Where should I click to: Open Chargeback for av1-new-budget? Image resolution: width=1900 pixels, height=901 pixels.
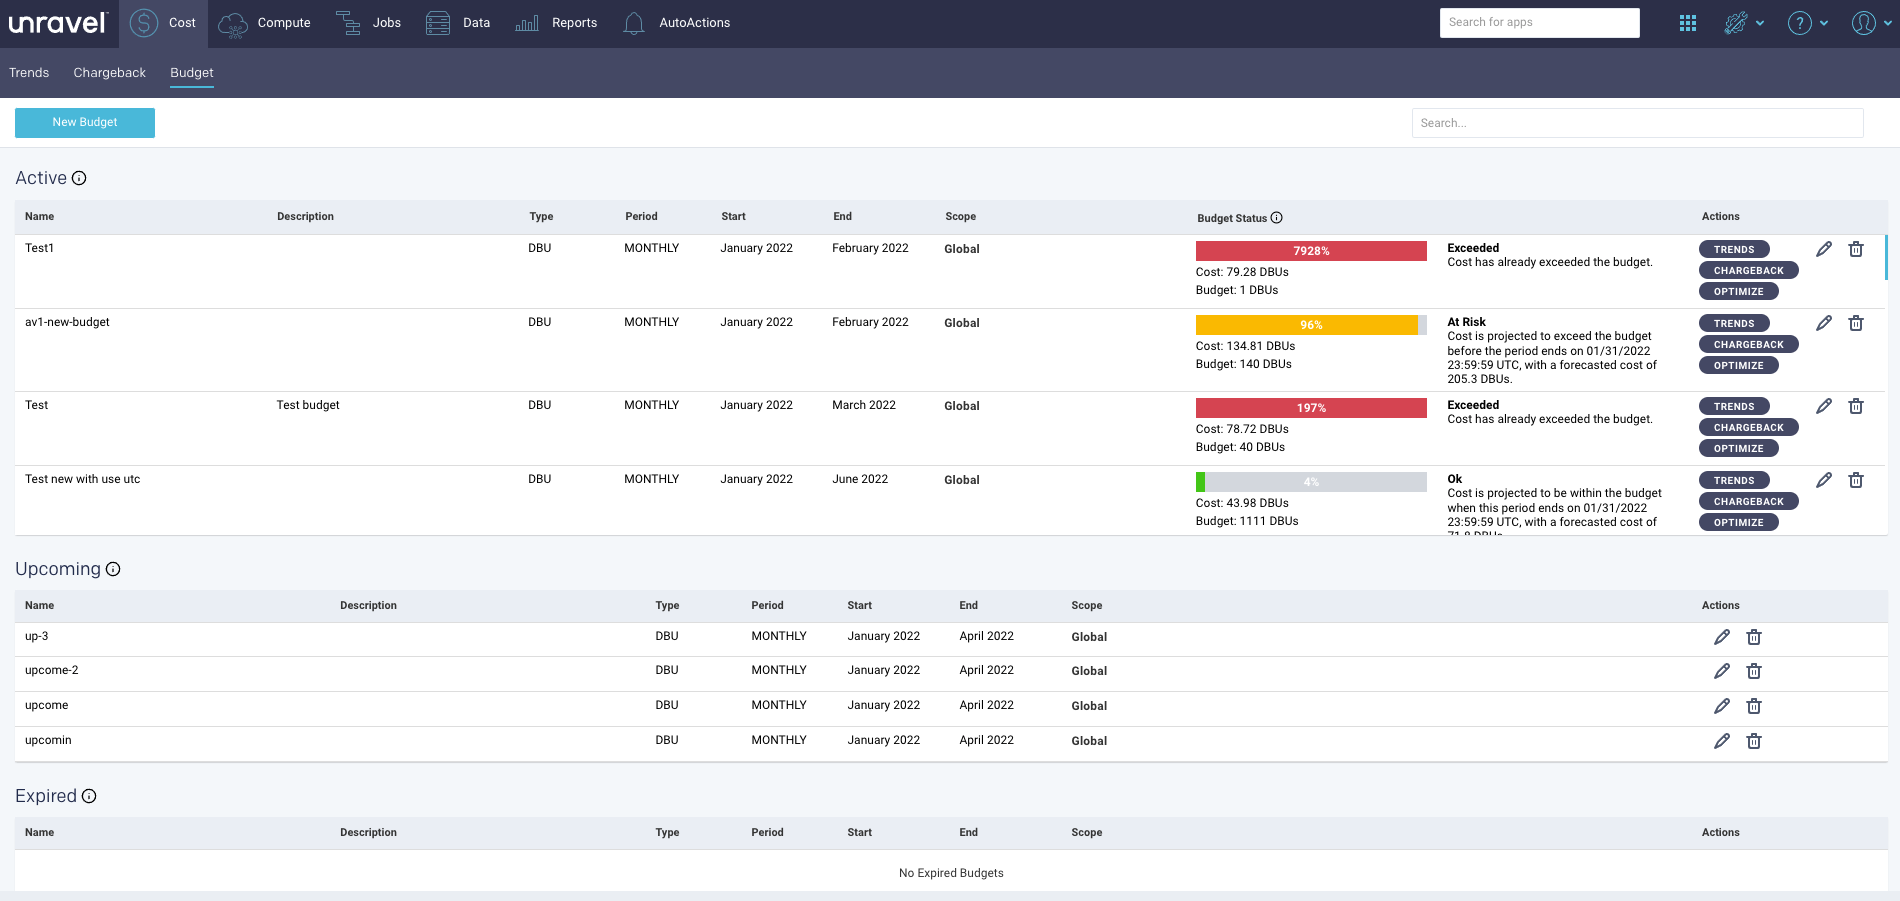(1749, 345)
